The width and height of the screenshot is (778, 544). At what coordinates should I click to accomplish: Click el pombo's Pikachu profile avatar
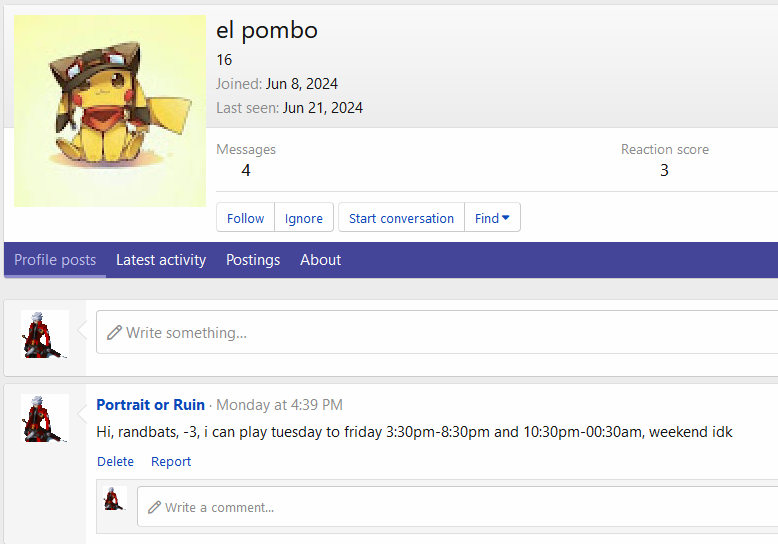pyautogui.click(x=109, y=111)
